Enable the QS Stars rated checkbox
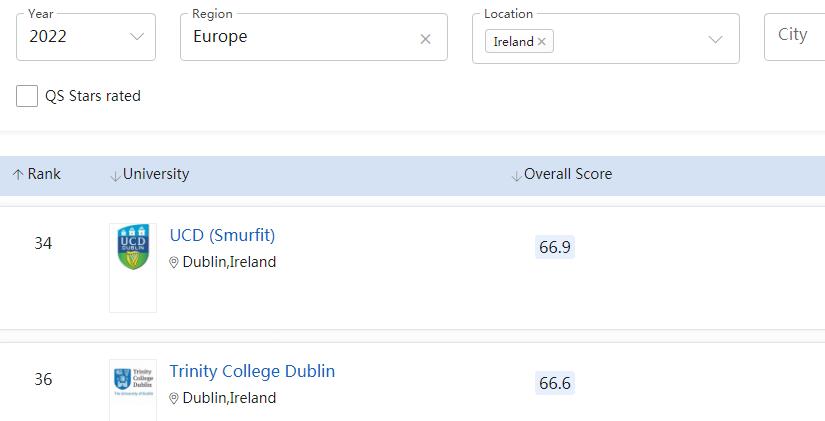Image resolution: width=825 pixels, height=421 pixels. point(27,96)
